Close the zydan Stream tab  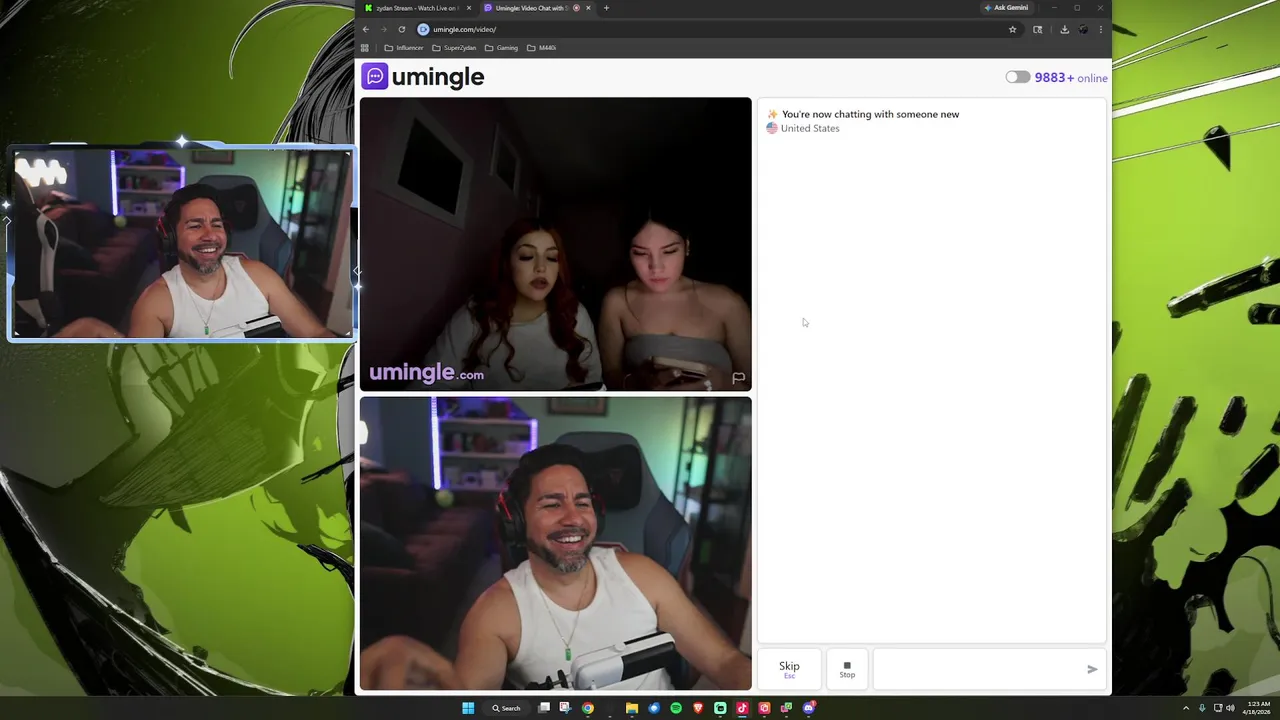click(468, 8)
